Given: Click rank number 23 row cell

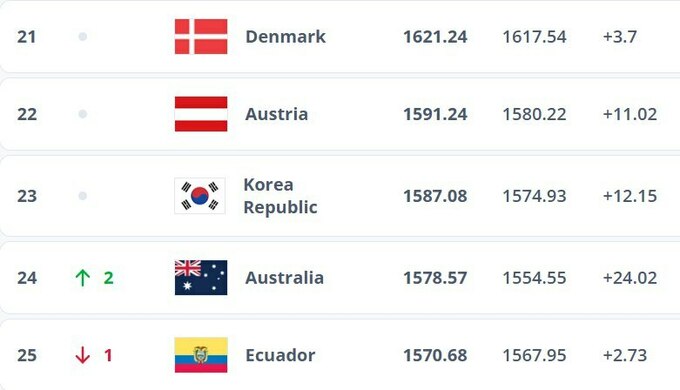Looking at the screenshot, I should coord(26,196).
